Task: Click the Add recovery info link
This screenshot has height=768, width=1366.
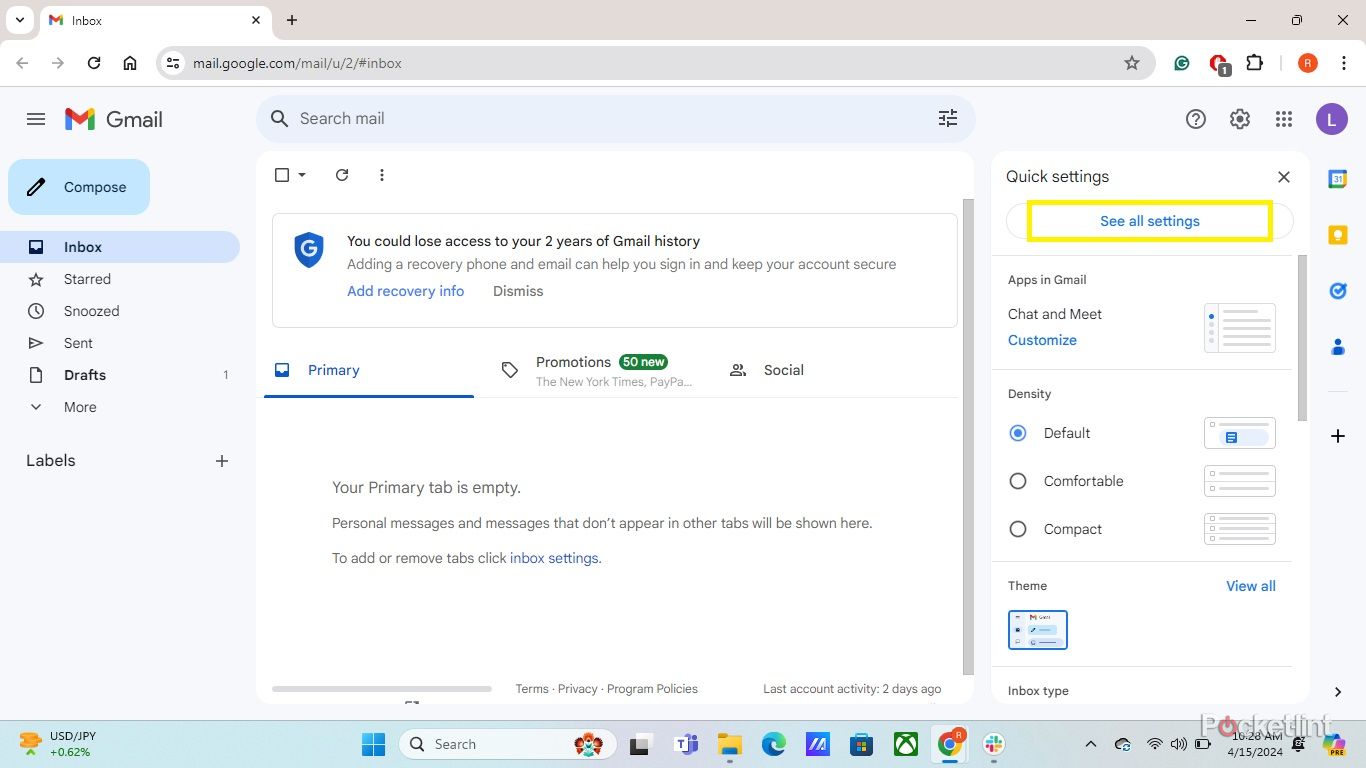Action: (405, 291)
